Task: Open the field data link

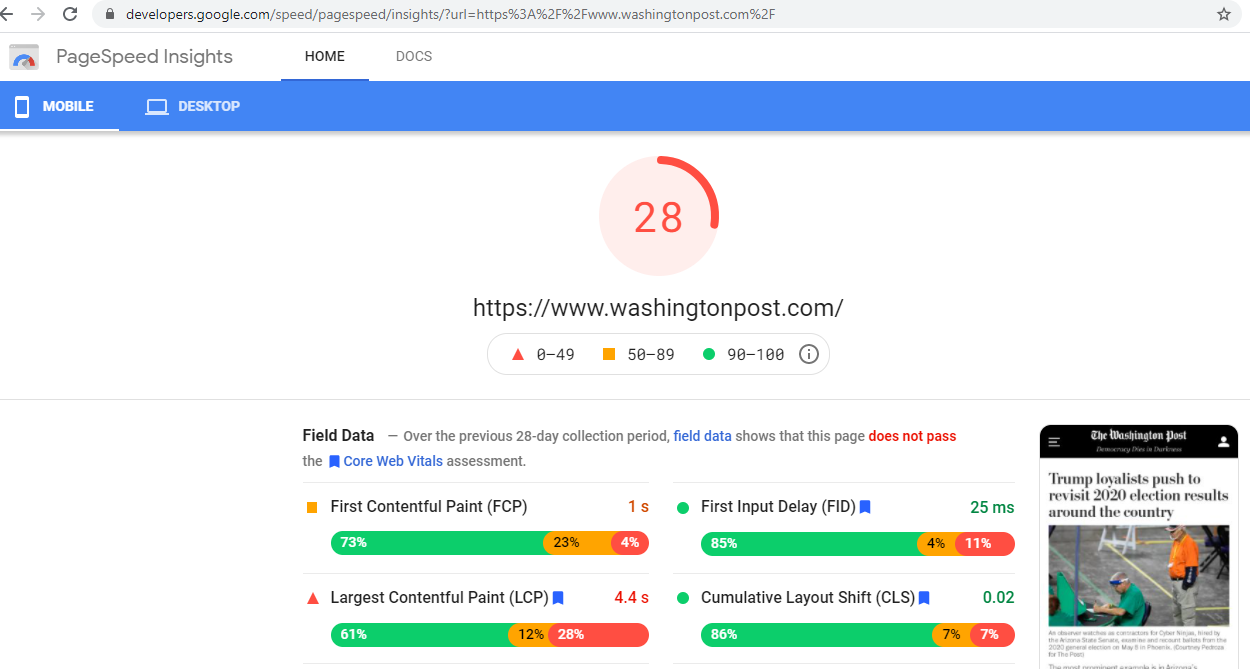Action: pos(703,436)
